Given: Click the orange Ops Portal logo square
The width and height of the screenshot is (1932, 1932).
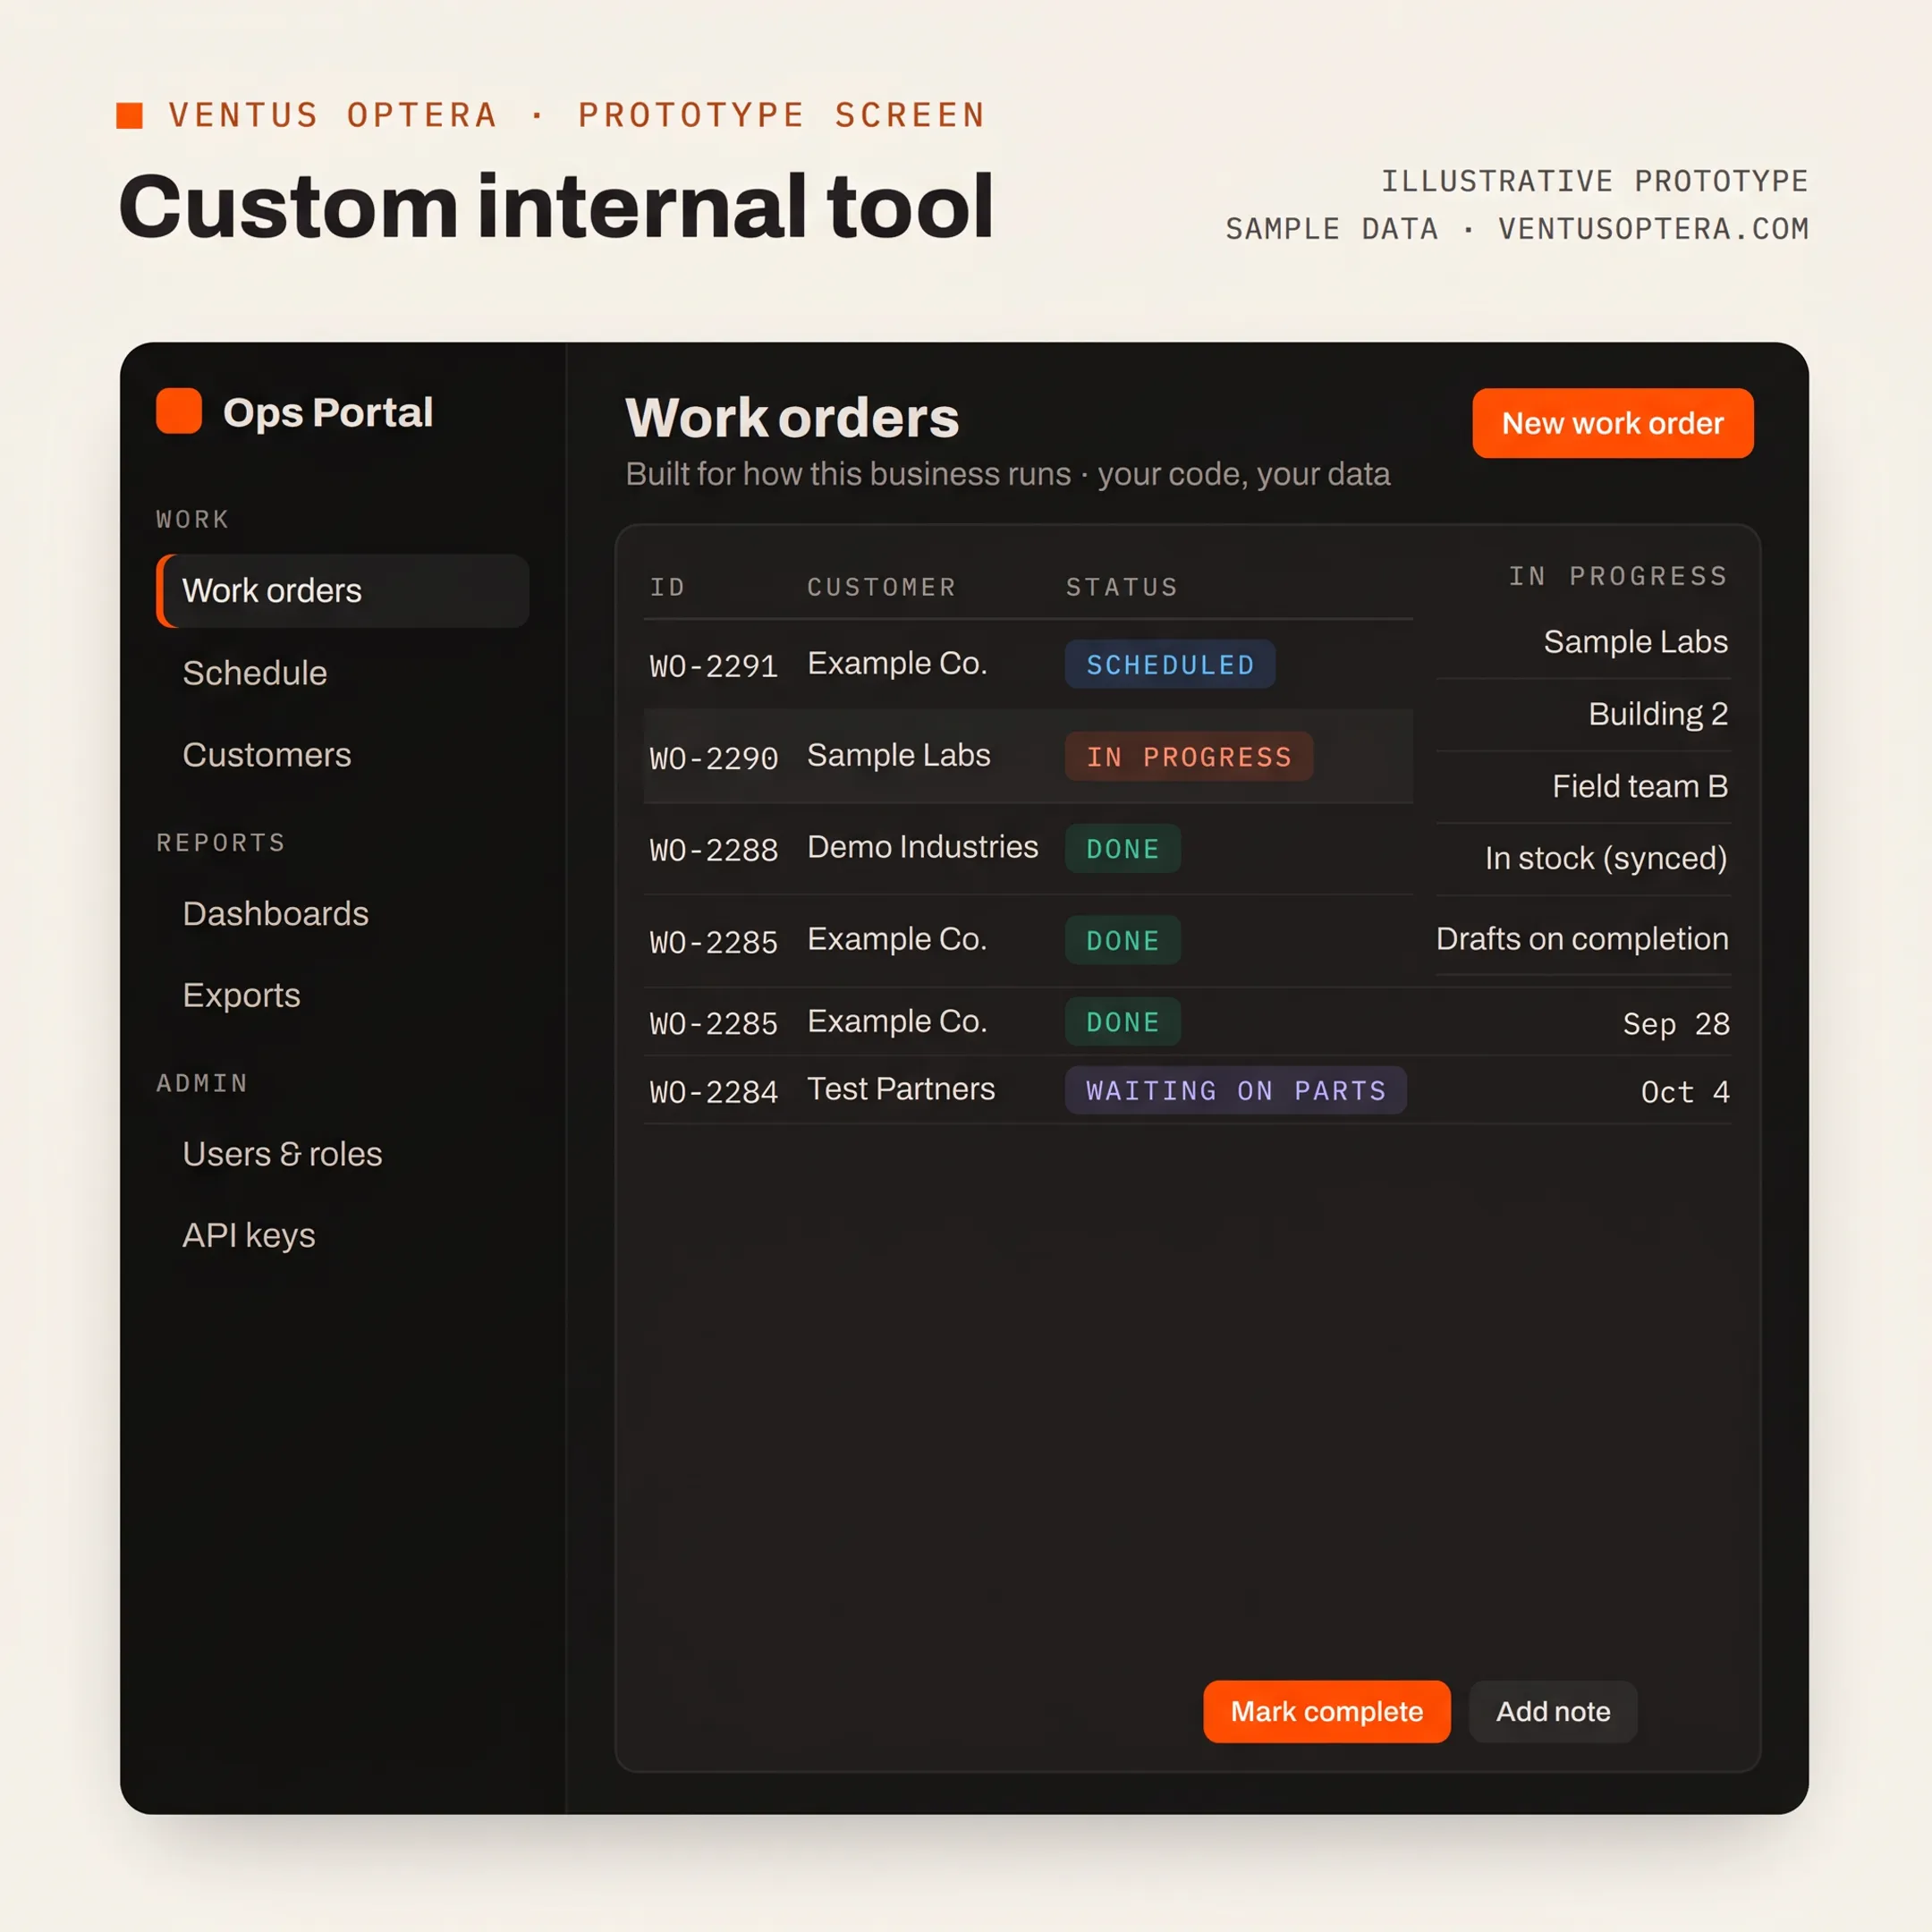Looking at the screenshot, I should point(179,411).
